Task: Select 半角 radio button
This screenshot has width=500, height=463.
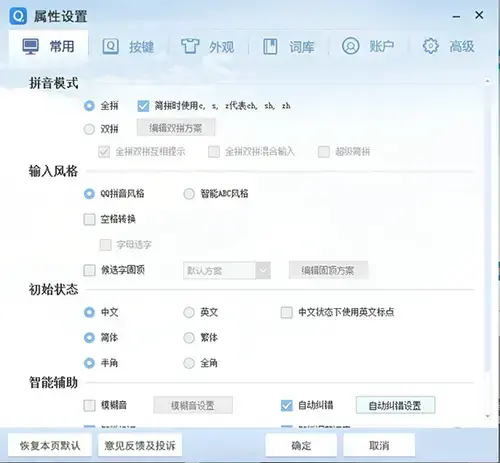Action: (x=89, y=363)
